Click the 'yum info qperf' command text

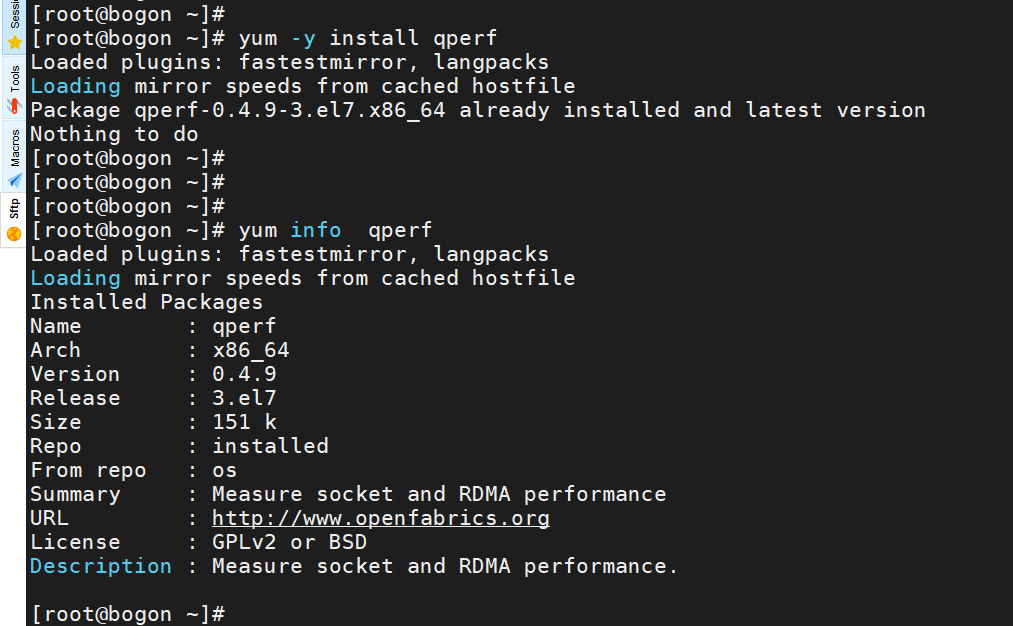pyautogui.click(x=335, y=230)
